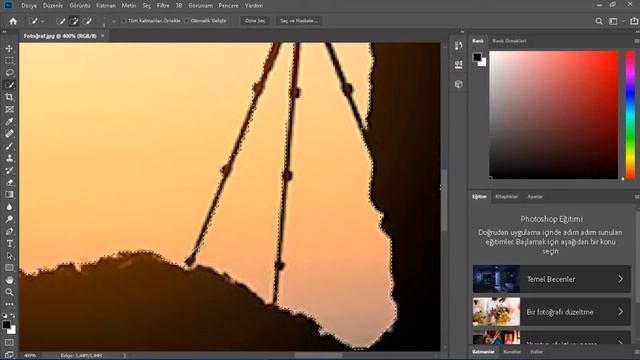640x360 pixels.
Task: Select the Brush tool
Action: [x=9, y=146]
